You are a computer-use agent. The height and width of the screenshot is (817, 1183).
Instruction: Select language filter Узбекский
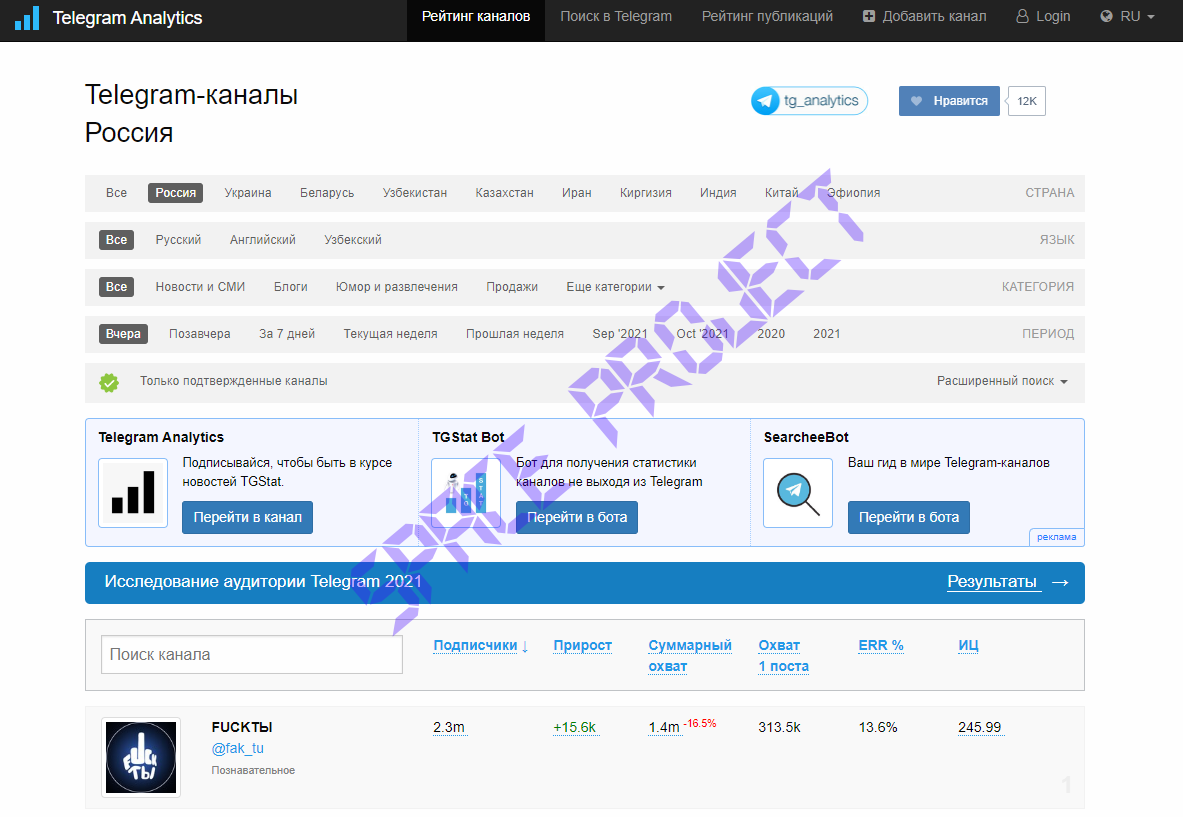point(353,240)
